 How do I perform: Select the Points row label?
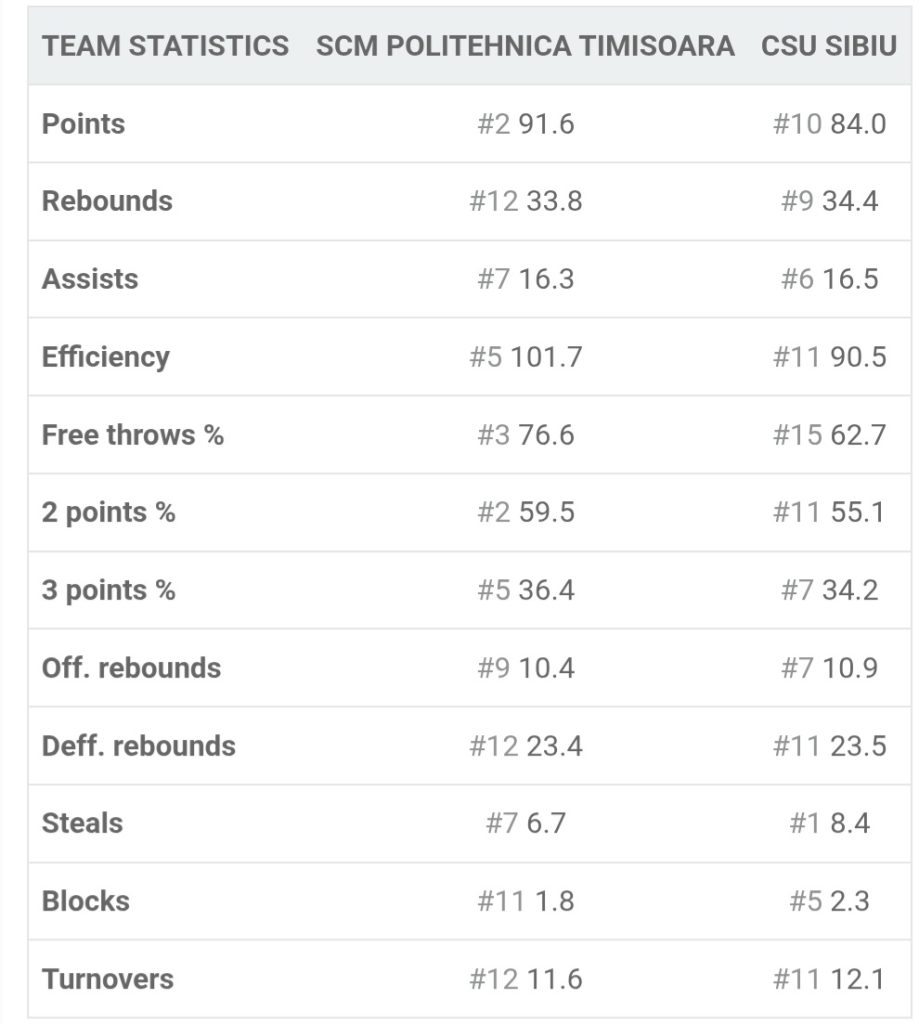[x=84, y=124]
